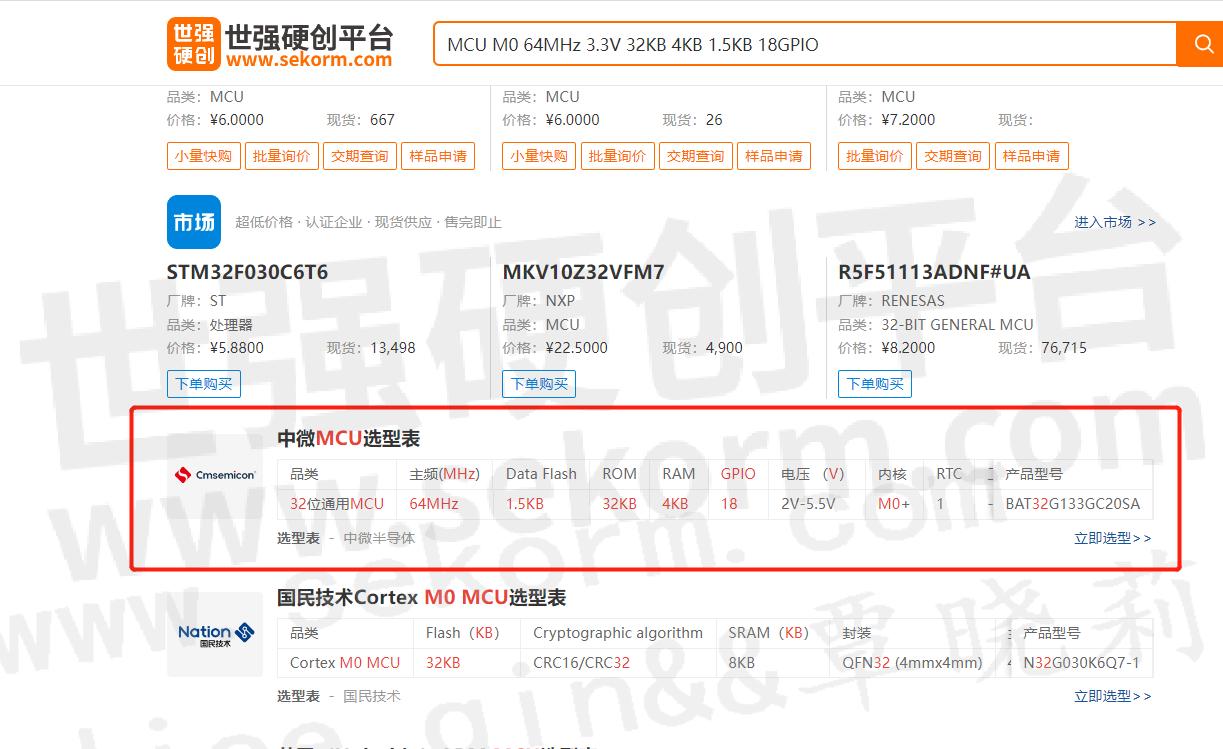
Task: Click the 中微半导体 source label
Action: (379, 538)
